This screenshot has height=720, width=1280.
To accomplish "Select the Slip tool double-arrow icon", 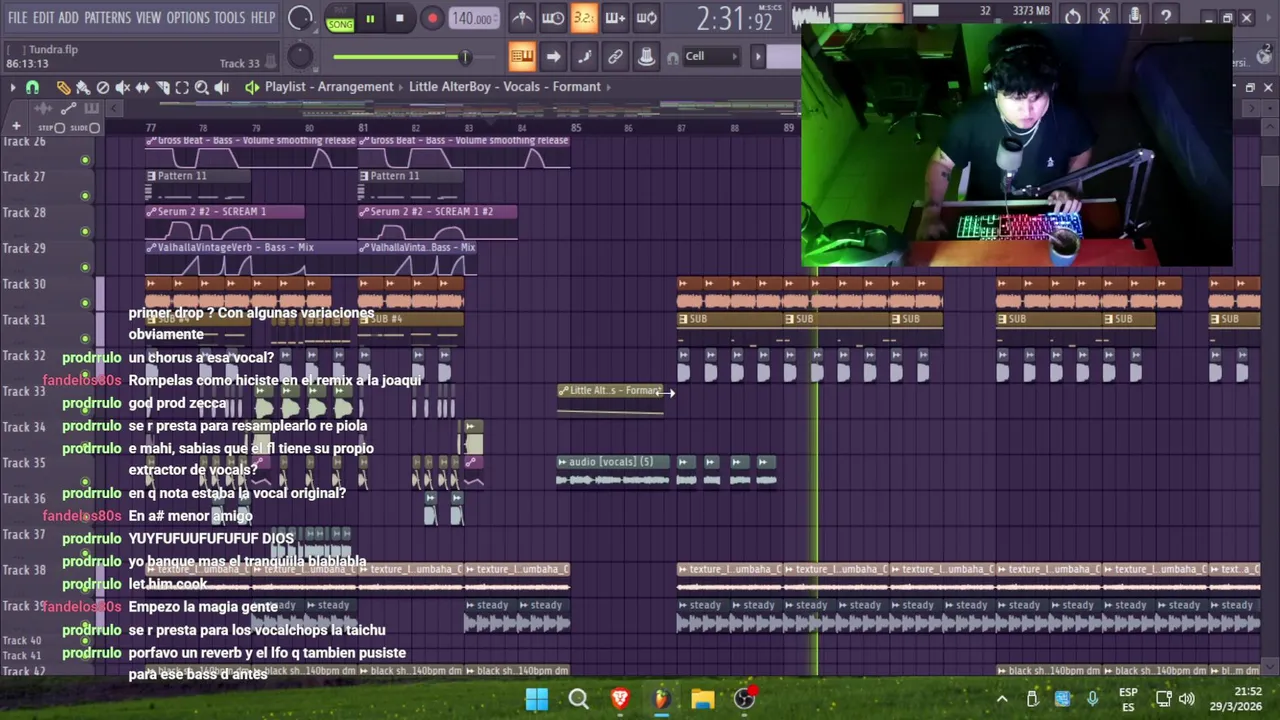I will pos(143,87).
